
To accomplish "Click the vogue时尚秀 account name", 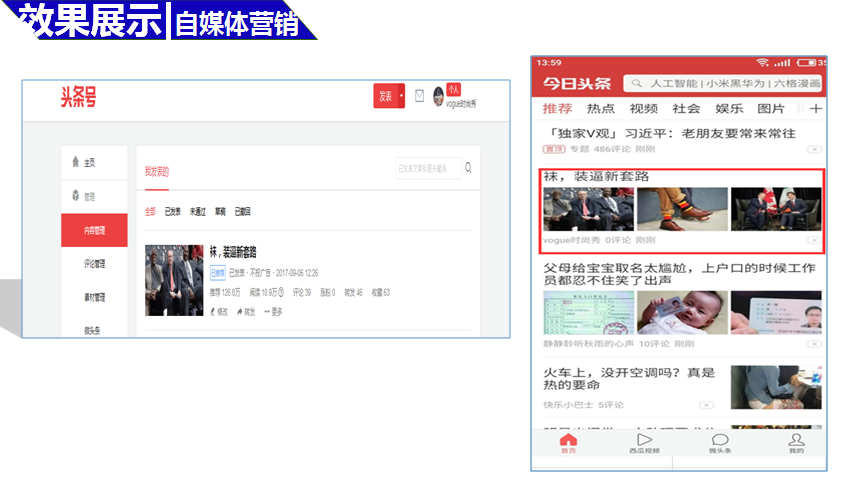I will [x=461, y=104].
